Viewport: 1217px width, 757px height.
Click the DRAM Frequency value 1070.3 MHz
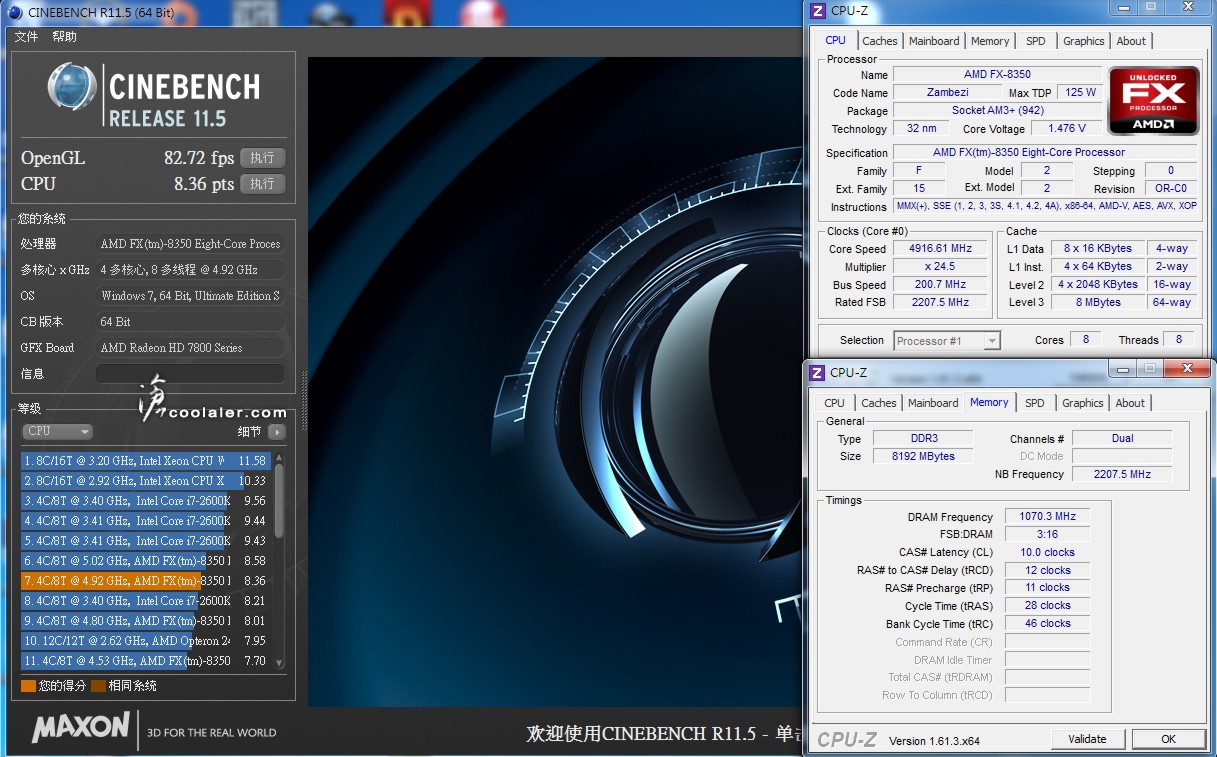click(x=1047, y=516)
